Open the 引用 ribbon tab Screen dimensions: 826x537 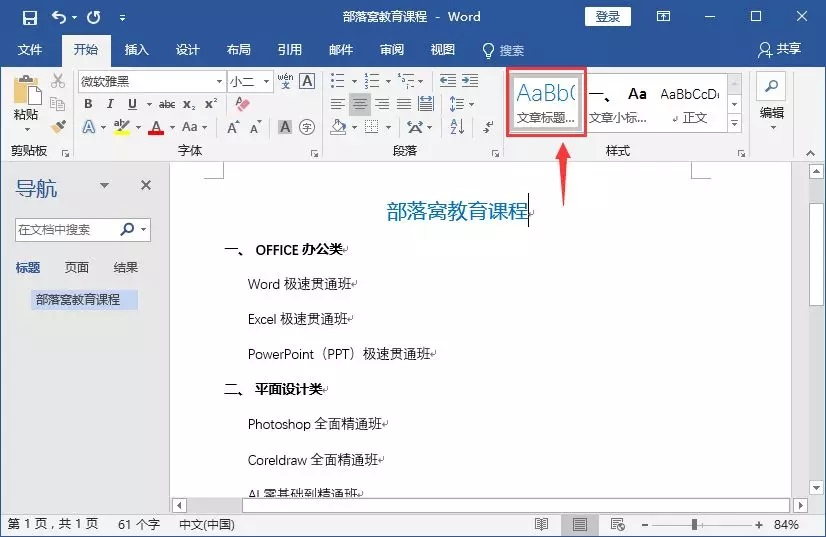point(290,50)
